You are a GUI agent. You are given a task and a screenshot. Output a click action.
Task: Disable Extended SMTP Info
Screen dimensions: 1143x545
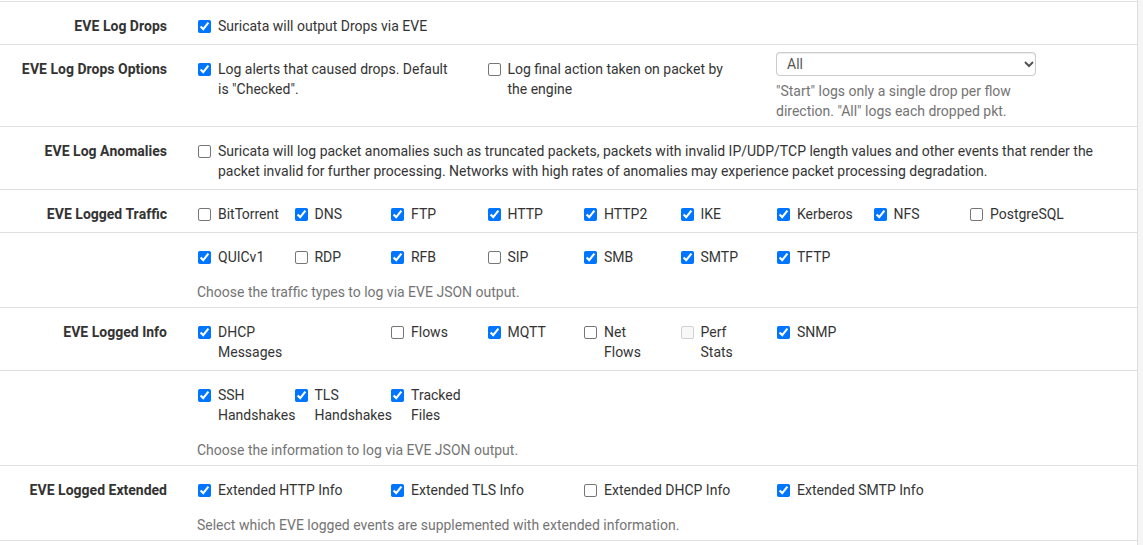coord(784,490)
